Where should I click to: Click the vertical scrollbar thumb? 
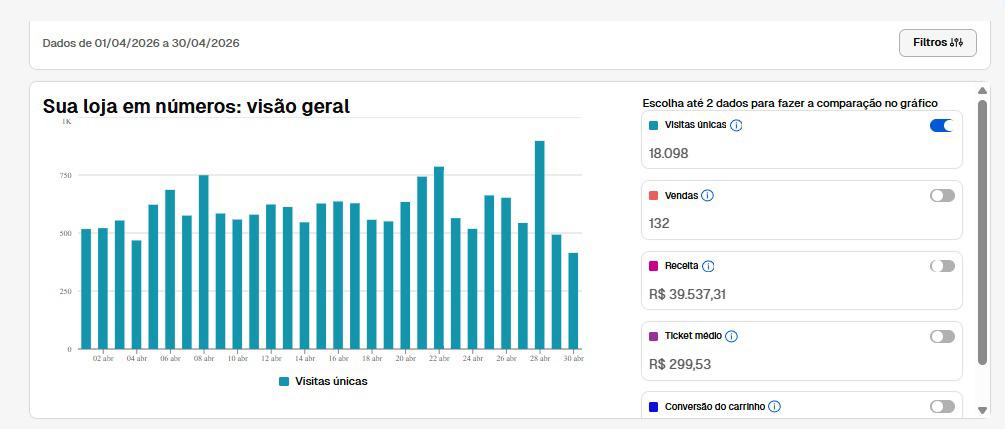pyautogui.click(x=982, y=232)
